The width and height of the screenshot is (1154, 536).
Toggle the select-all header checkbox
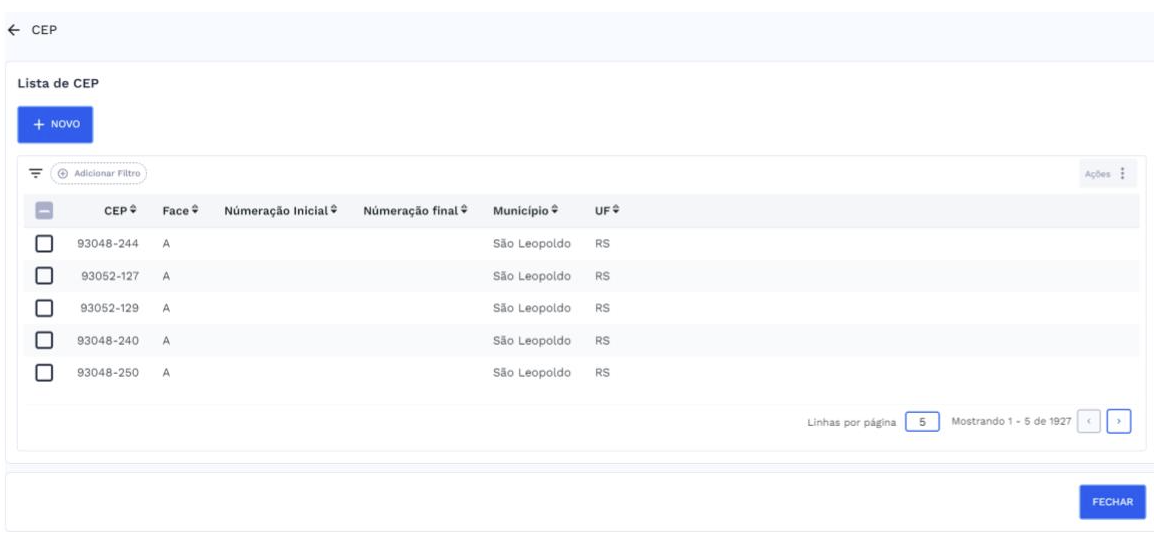44,211
